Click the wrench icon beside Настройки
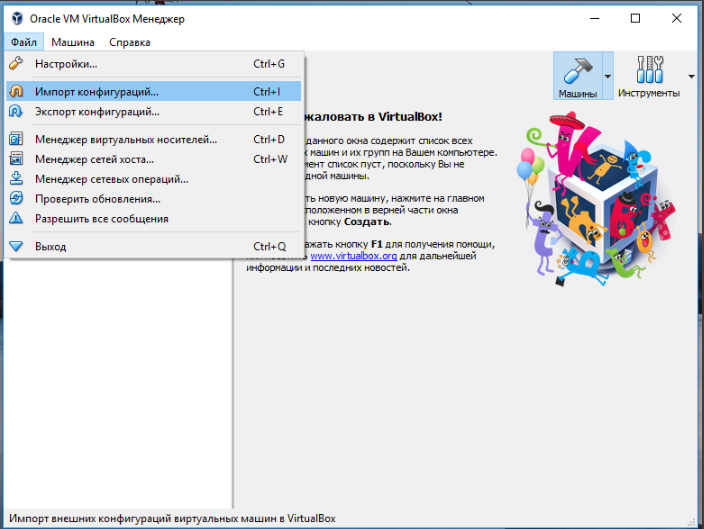 [16, 63]
